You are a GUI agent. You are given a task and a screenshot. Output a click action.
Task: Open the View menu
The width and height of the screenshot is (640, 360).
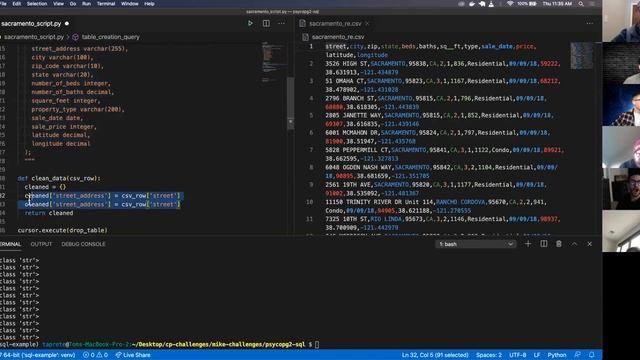pos(58,4)
